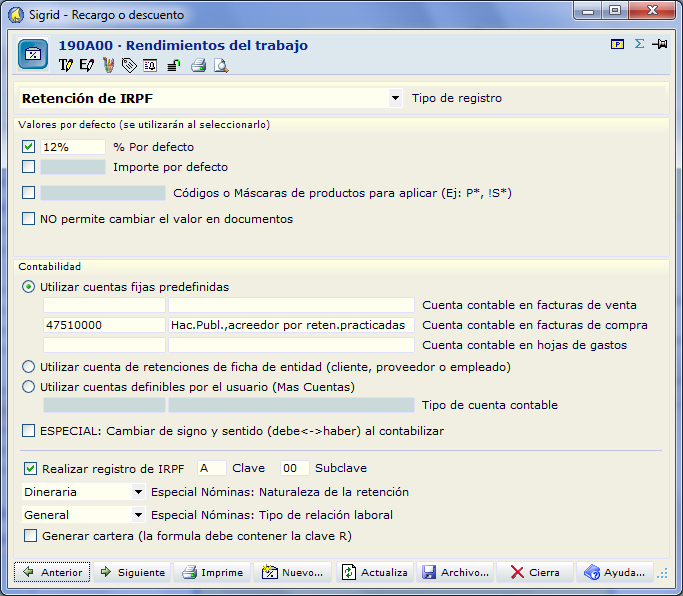Screen dimensions: 683x596
Task: Click the Clave field containing A
Action: 212,468
